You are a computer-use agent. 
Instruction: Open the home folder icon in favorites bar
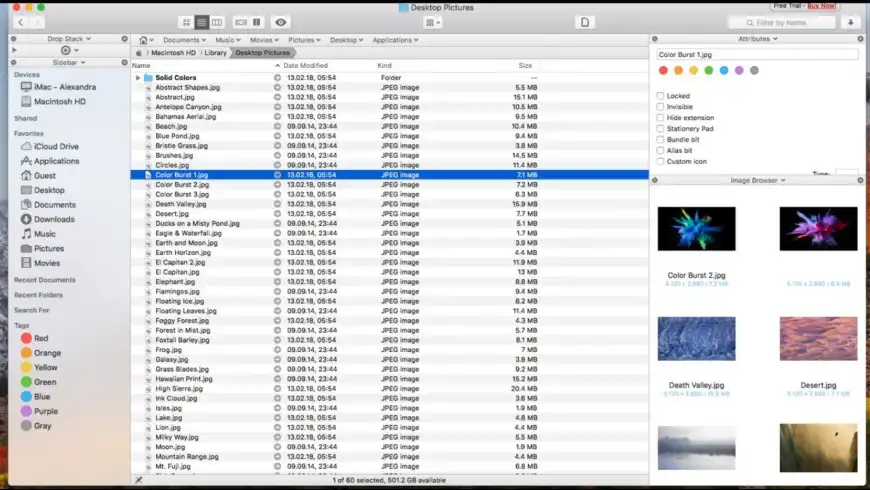[x=144, y=40]
